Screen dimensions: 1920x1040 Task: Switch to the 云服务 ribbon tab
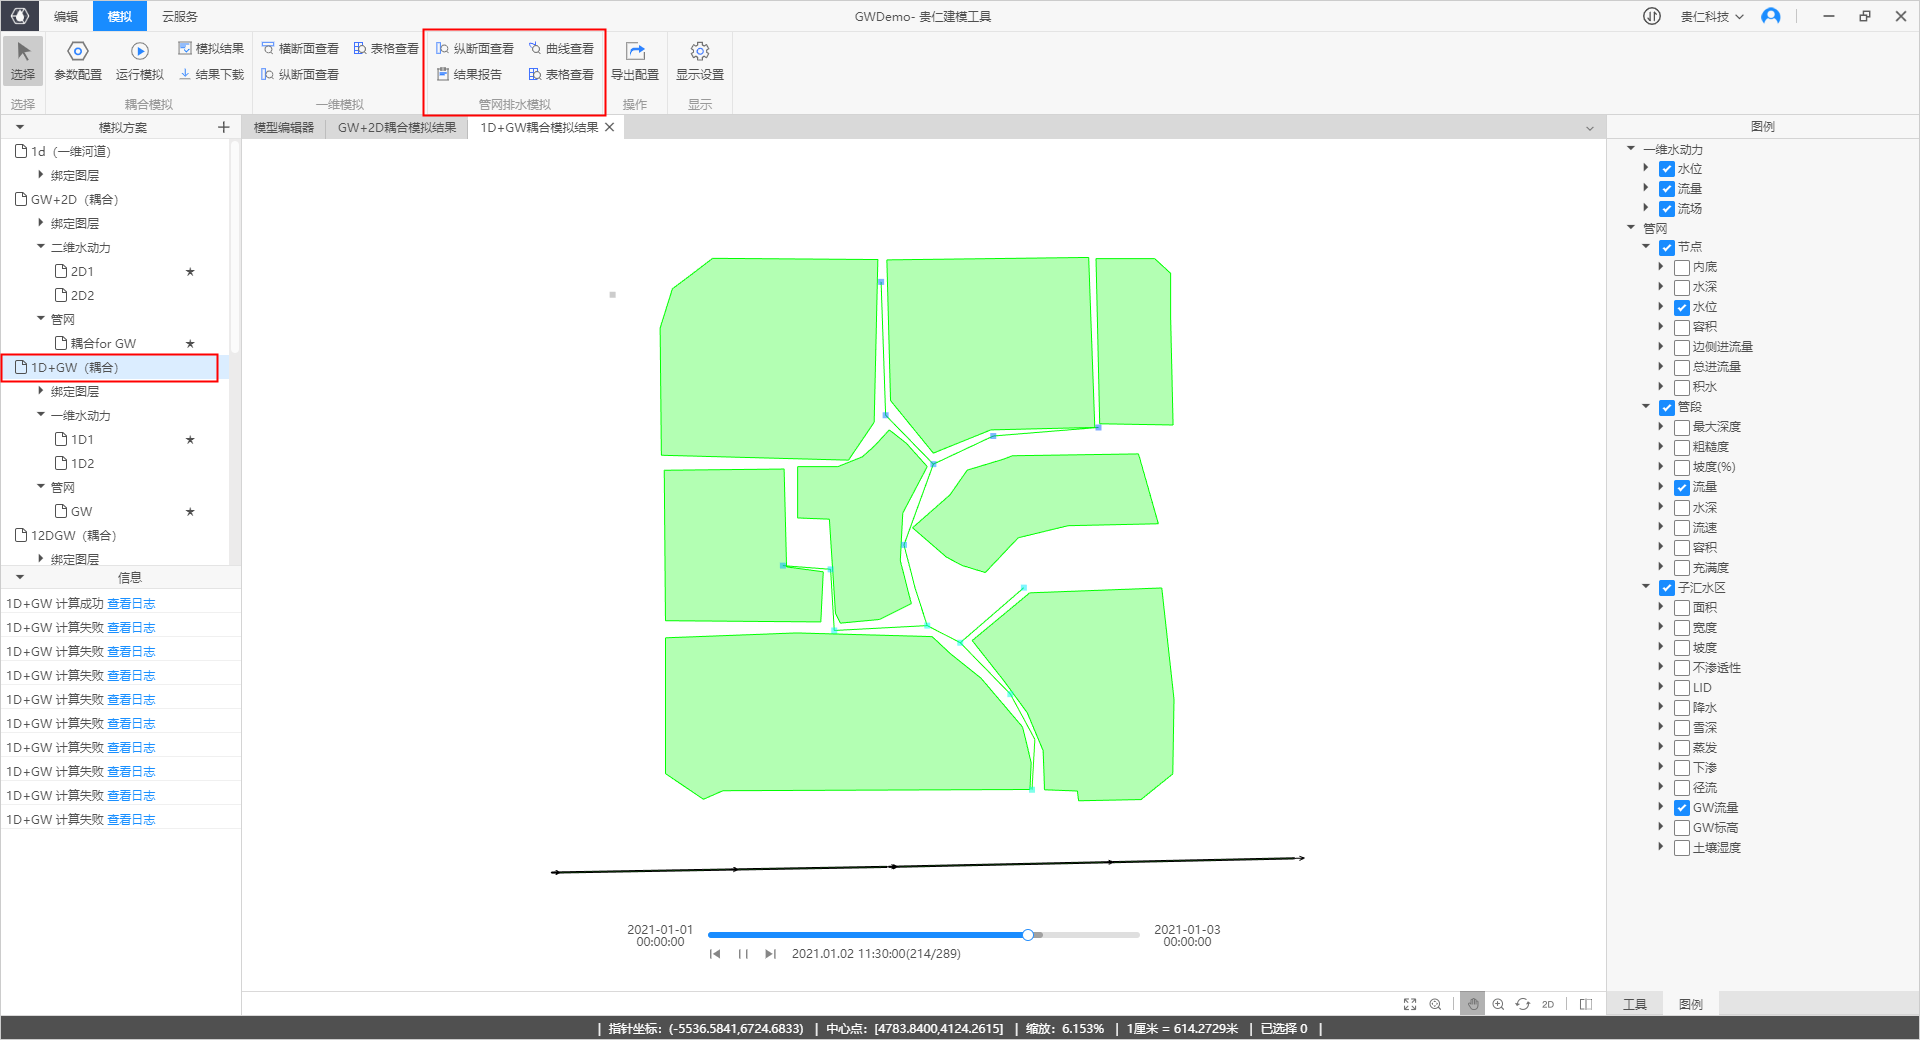[180, 16]
